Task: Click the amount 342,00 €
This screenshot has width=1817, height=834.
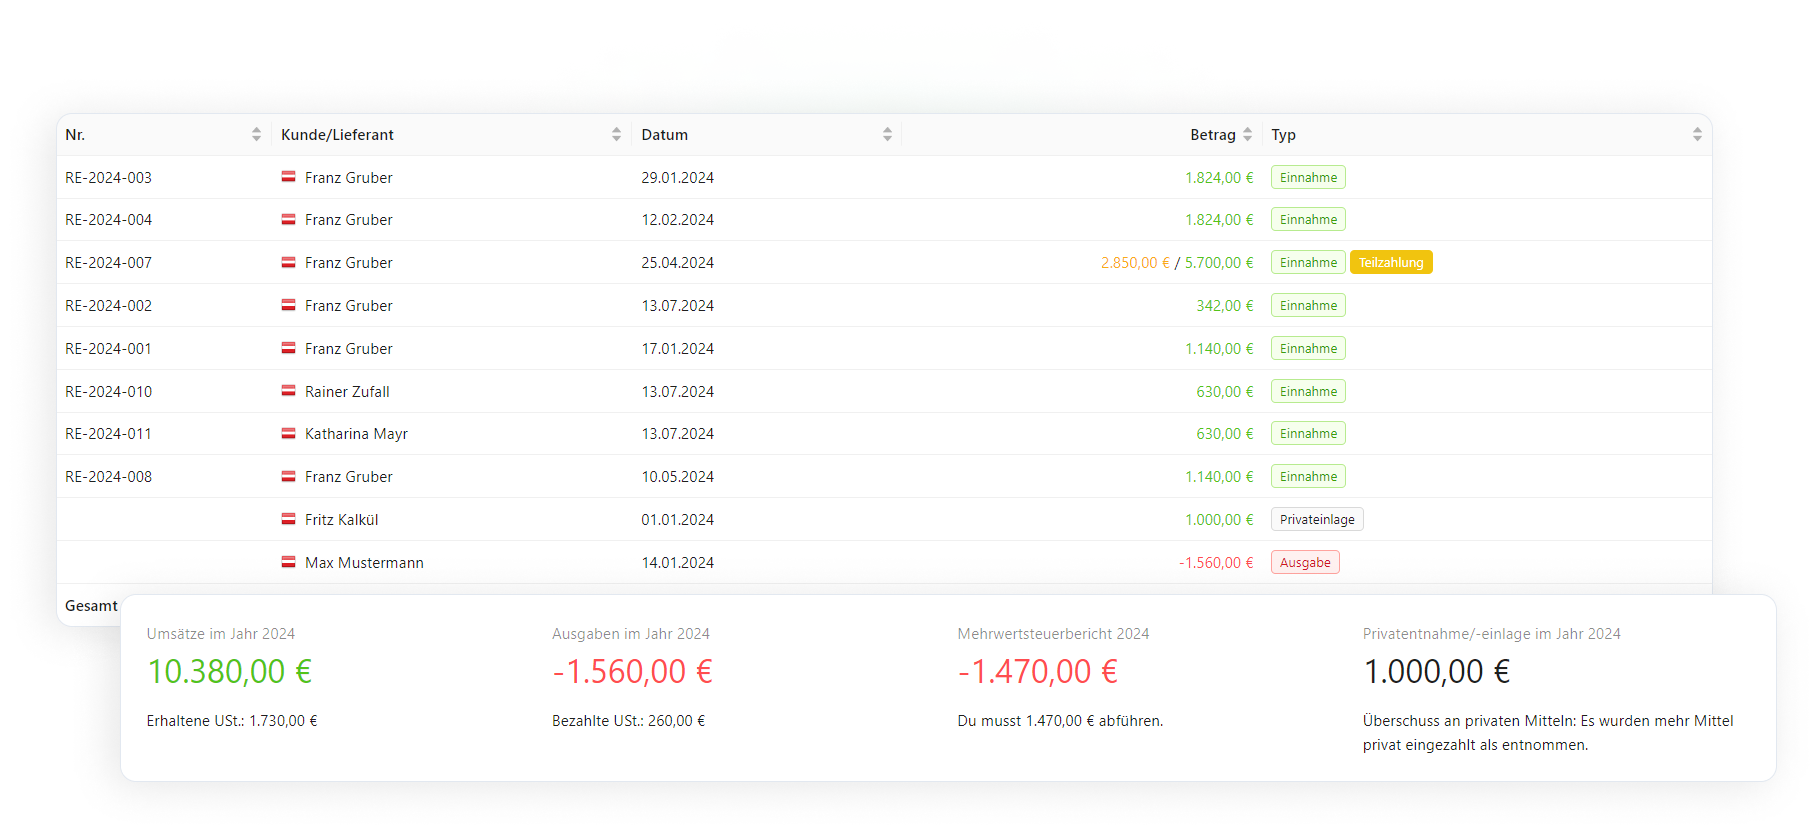Action: [1224, 306]
